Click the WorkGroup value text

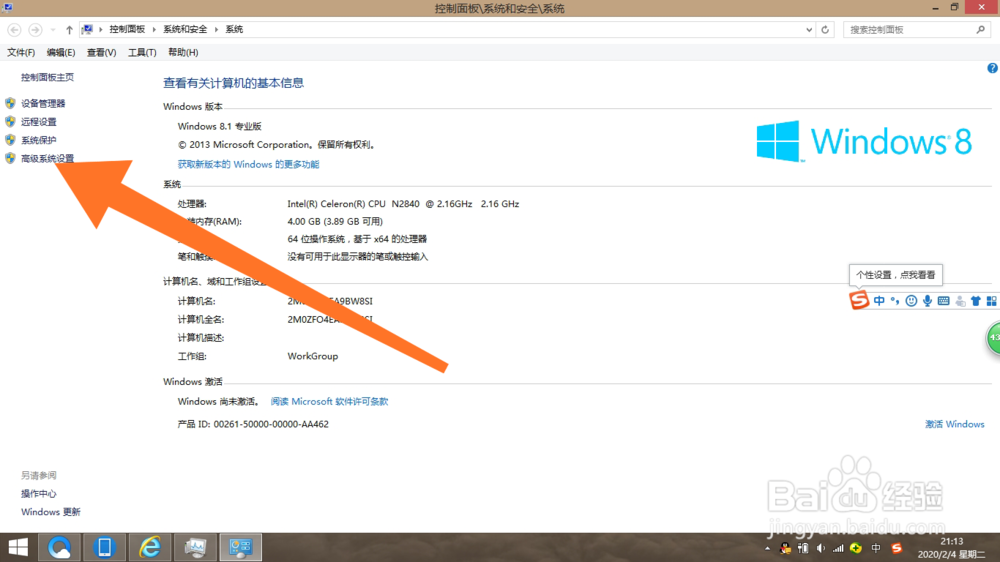click(312, 357)
